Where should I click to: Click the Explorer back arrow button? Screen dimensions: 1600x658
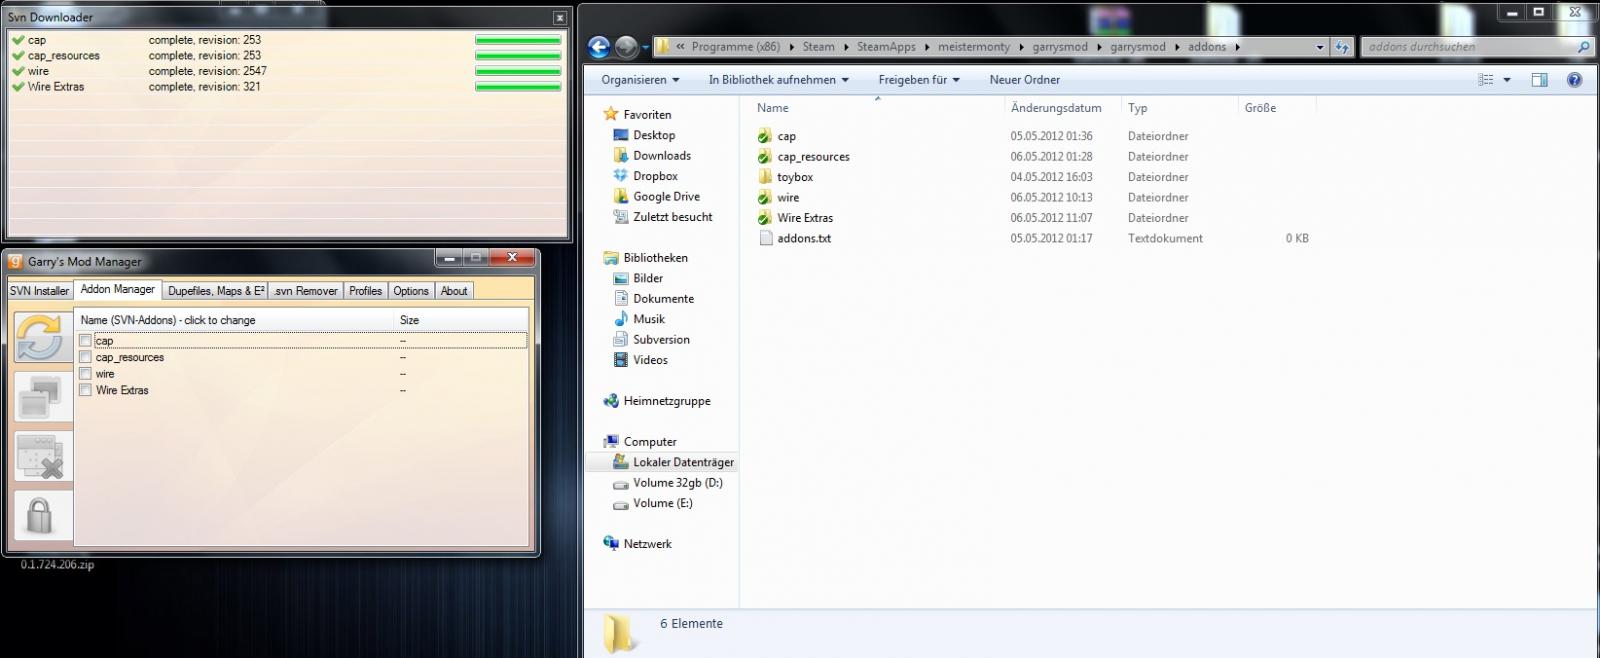point(599,47)
